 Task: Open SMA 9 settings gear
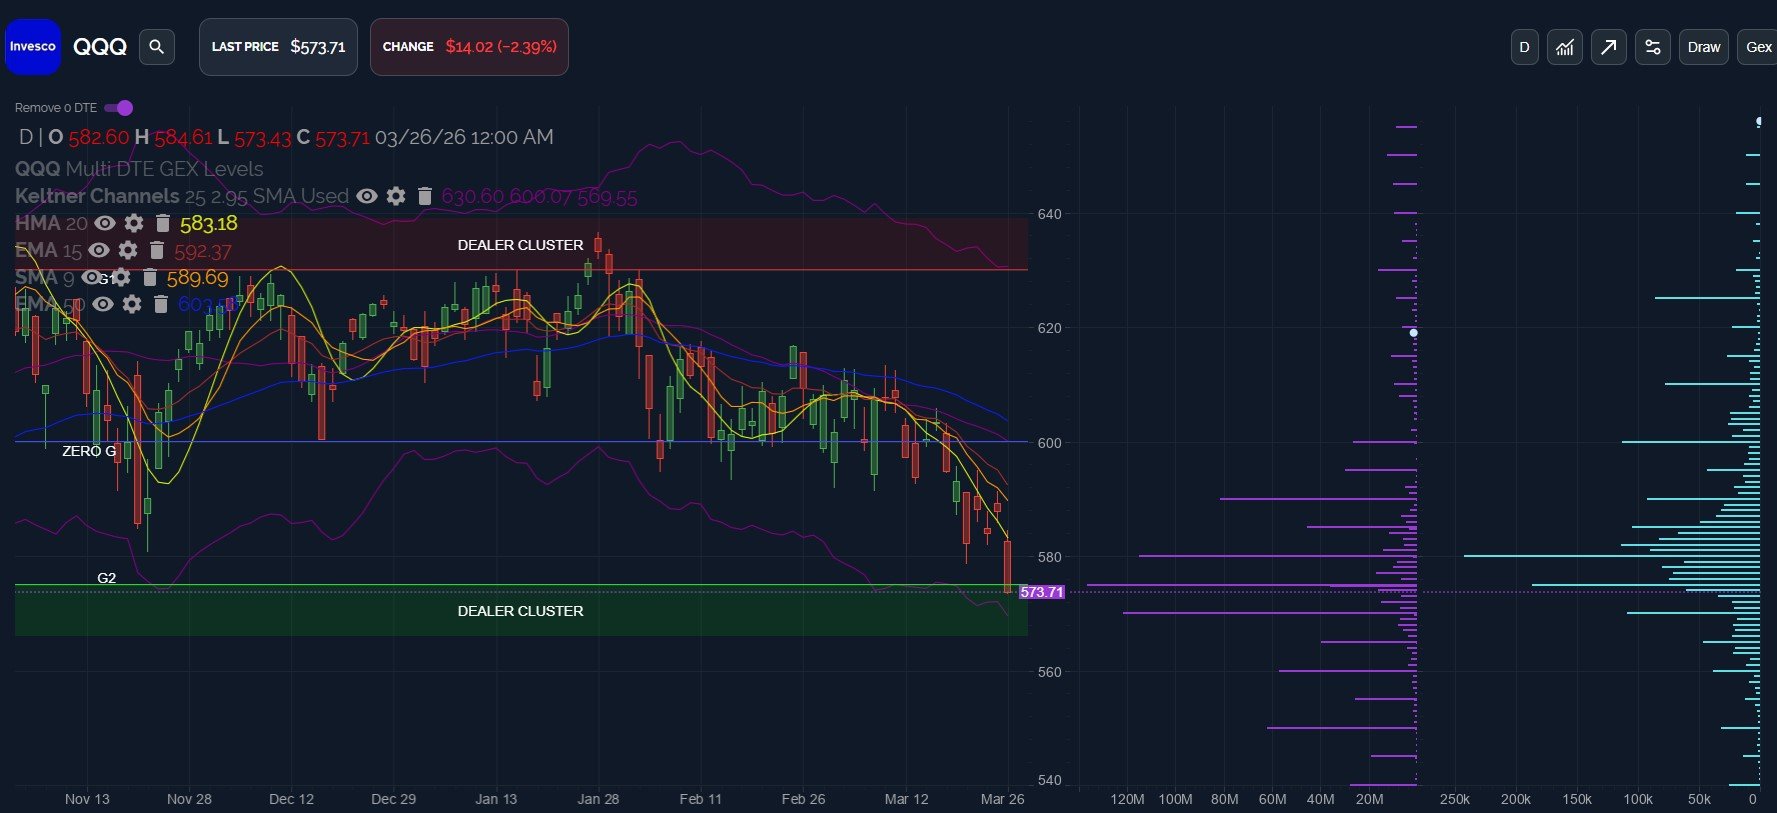(x=122, y=277)
